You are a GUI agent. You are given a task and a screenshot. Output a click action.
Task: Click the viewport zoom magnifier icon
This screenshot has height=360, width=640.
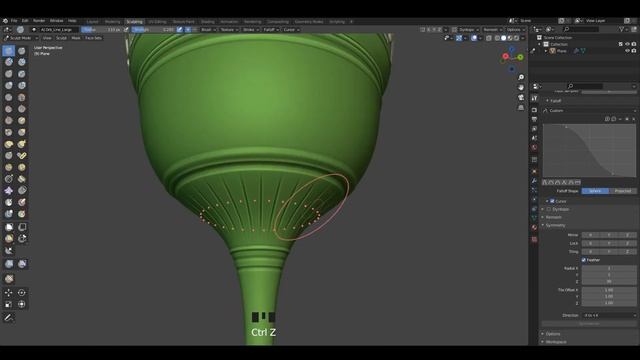tap(521, 77)
